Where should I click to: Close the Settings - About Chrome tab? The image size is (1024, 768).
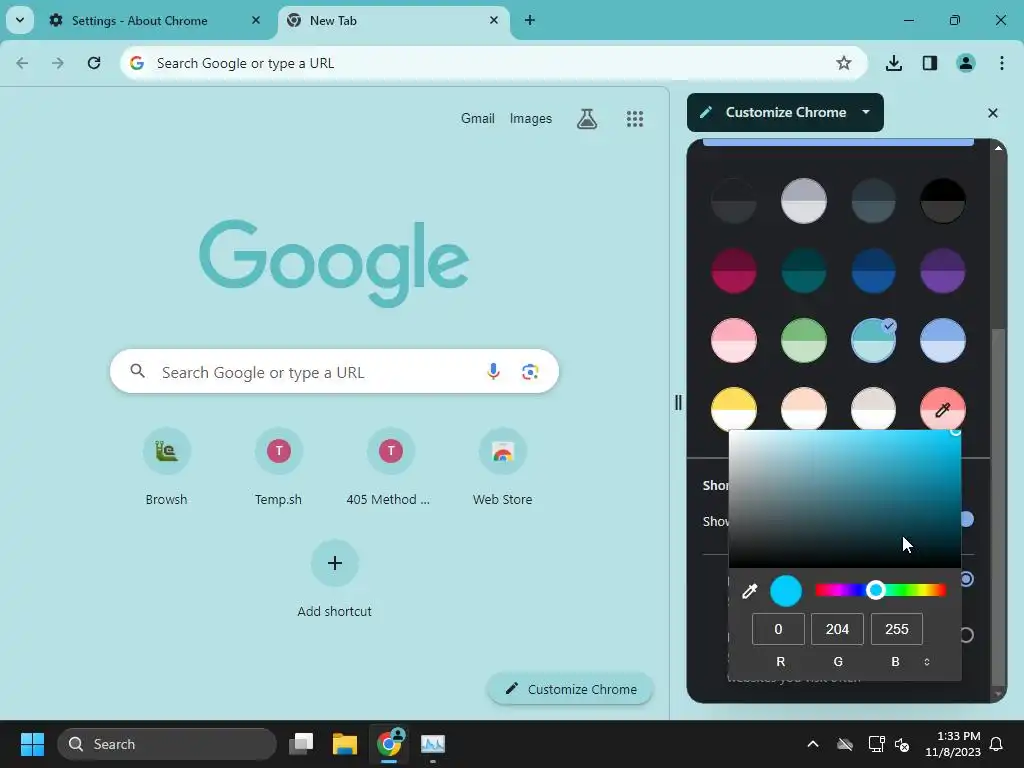point(256,20)
